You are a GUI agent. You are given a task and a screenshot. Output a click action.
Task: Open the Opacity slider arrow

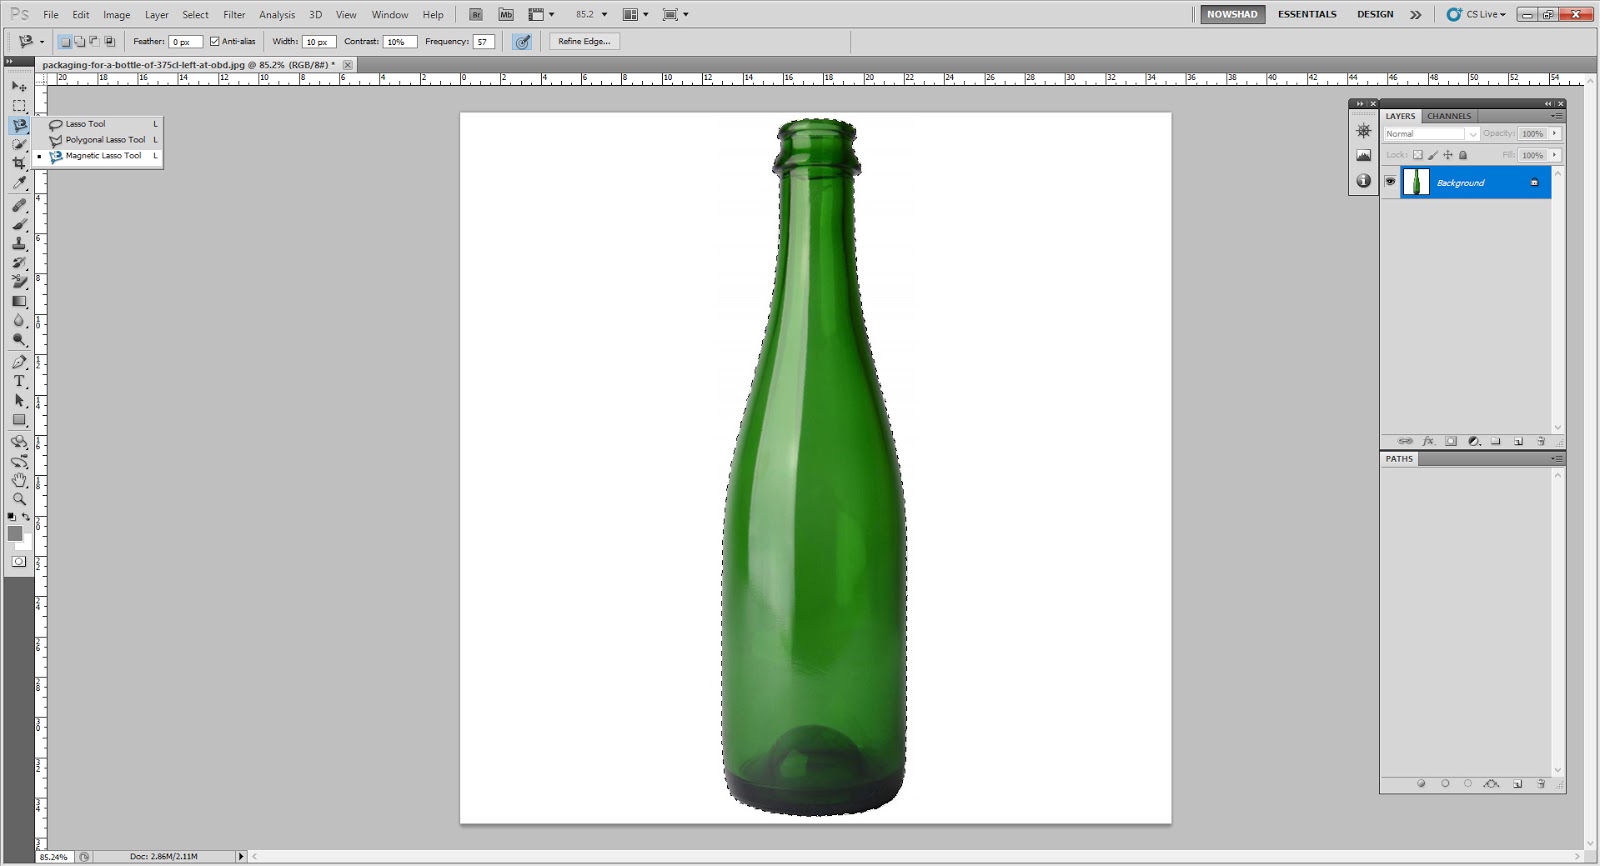(x=1554, y=133)
